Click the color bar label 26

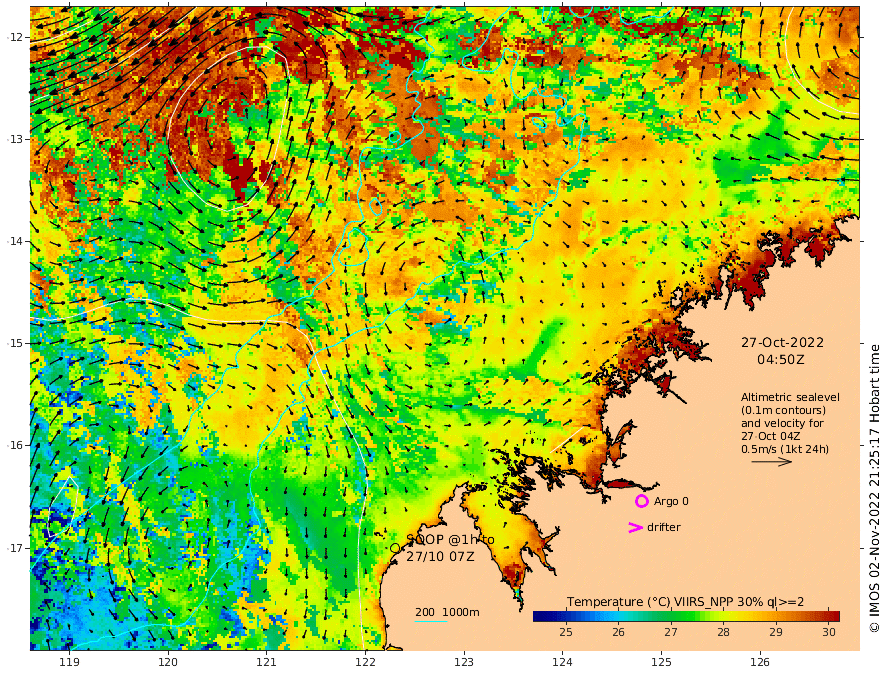(x=618, y=632)
